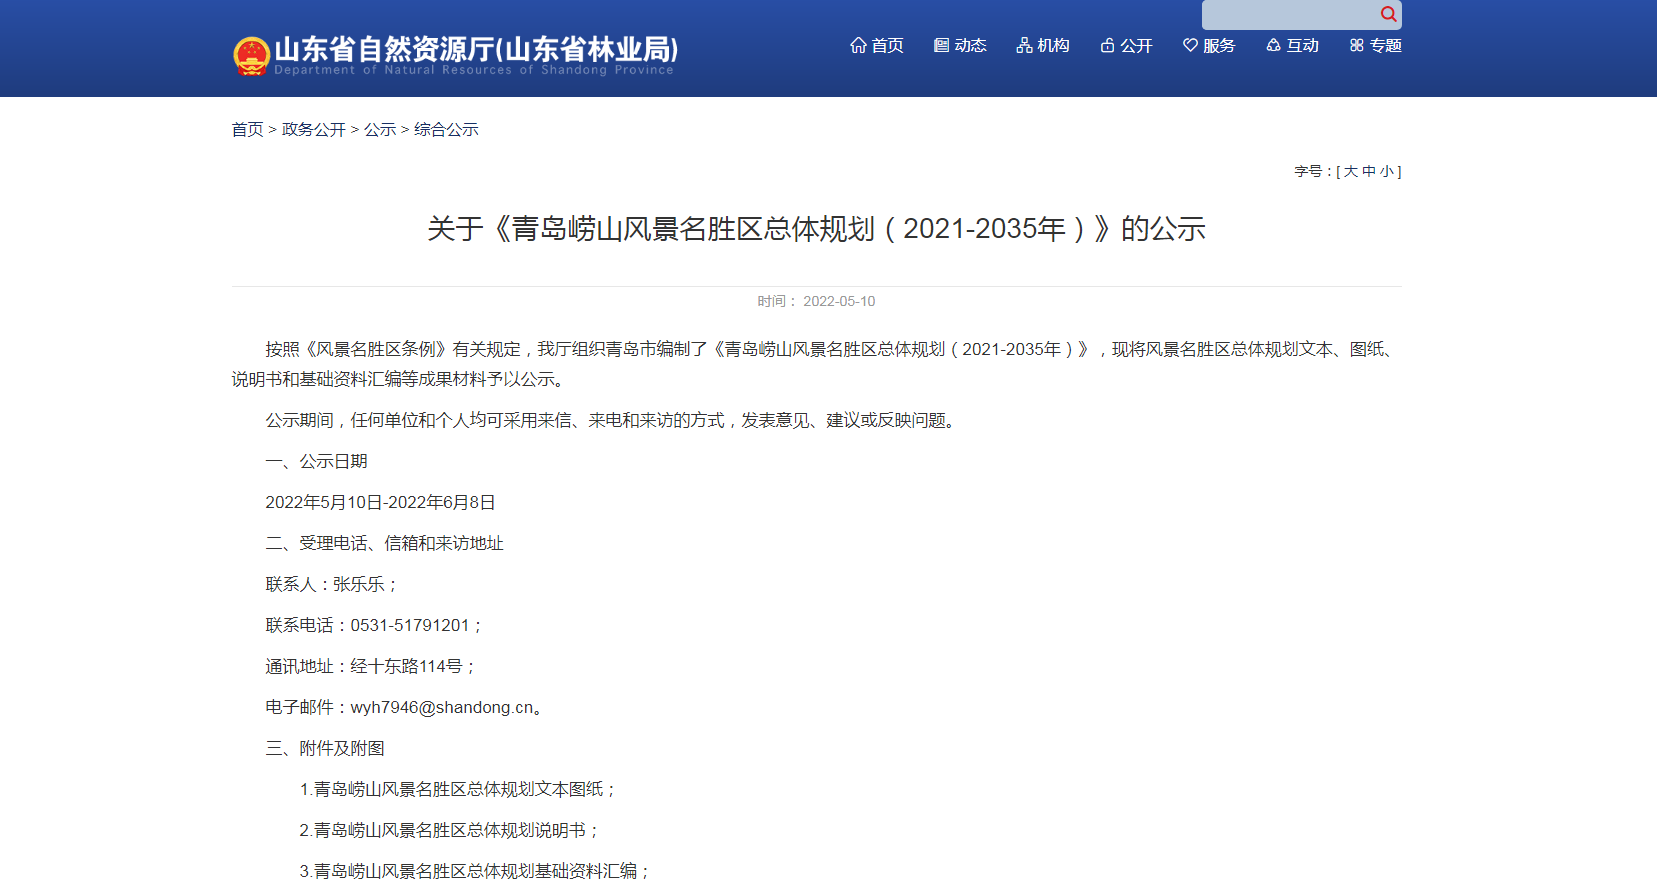This screenshot has width=1657, height=879.
Task: Set font size to 大 (large)
Action: [x=1351, y=171]
